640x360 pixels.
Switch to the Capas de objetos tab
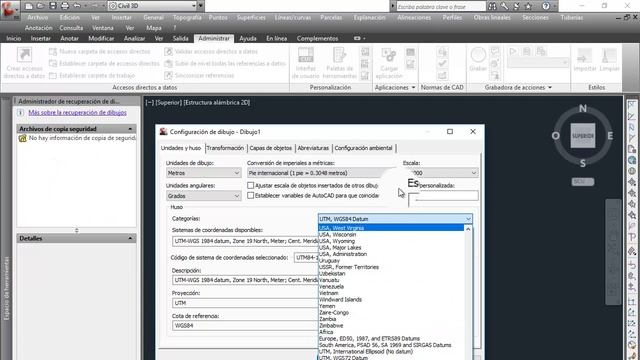tap(271, 148)
